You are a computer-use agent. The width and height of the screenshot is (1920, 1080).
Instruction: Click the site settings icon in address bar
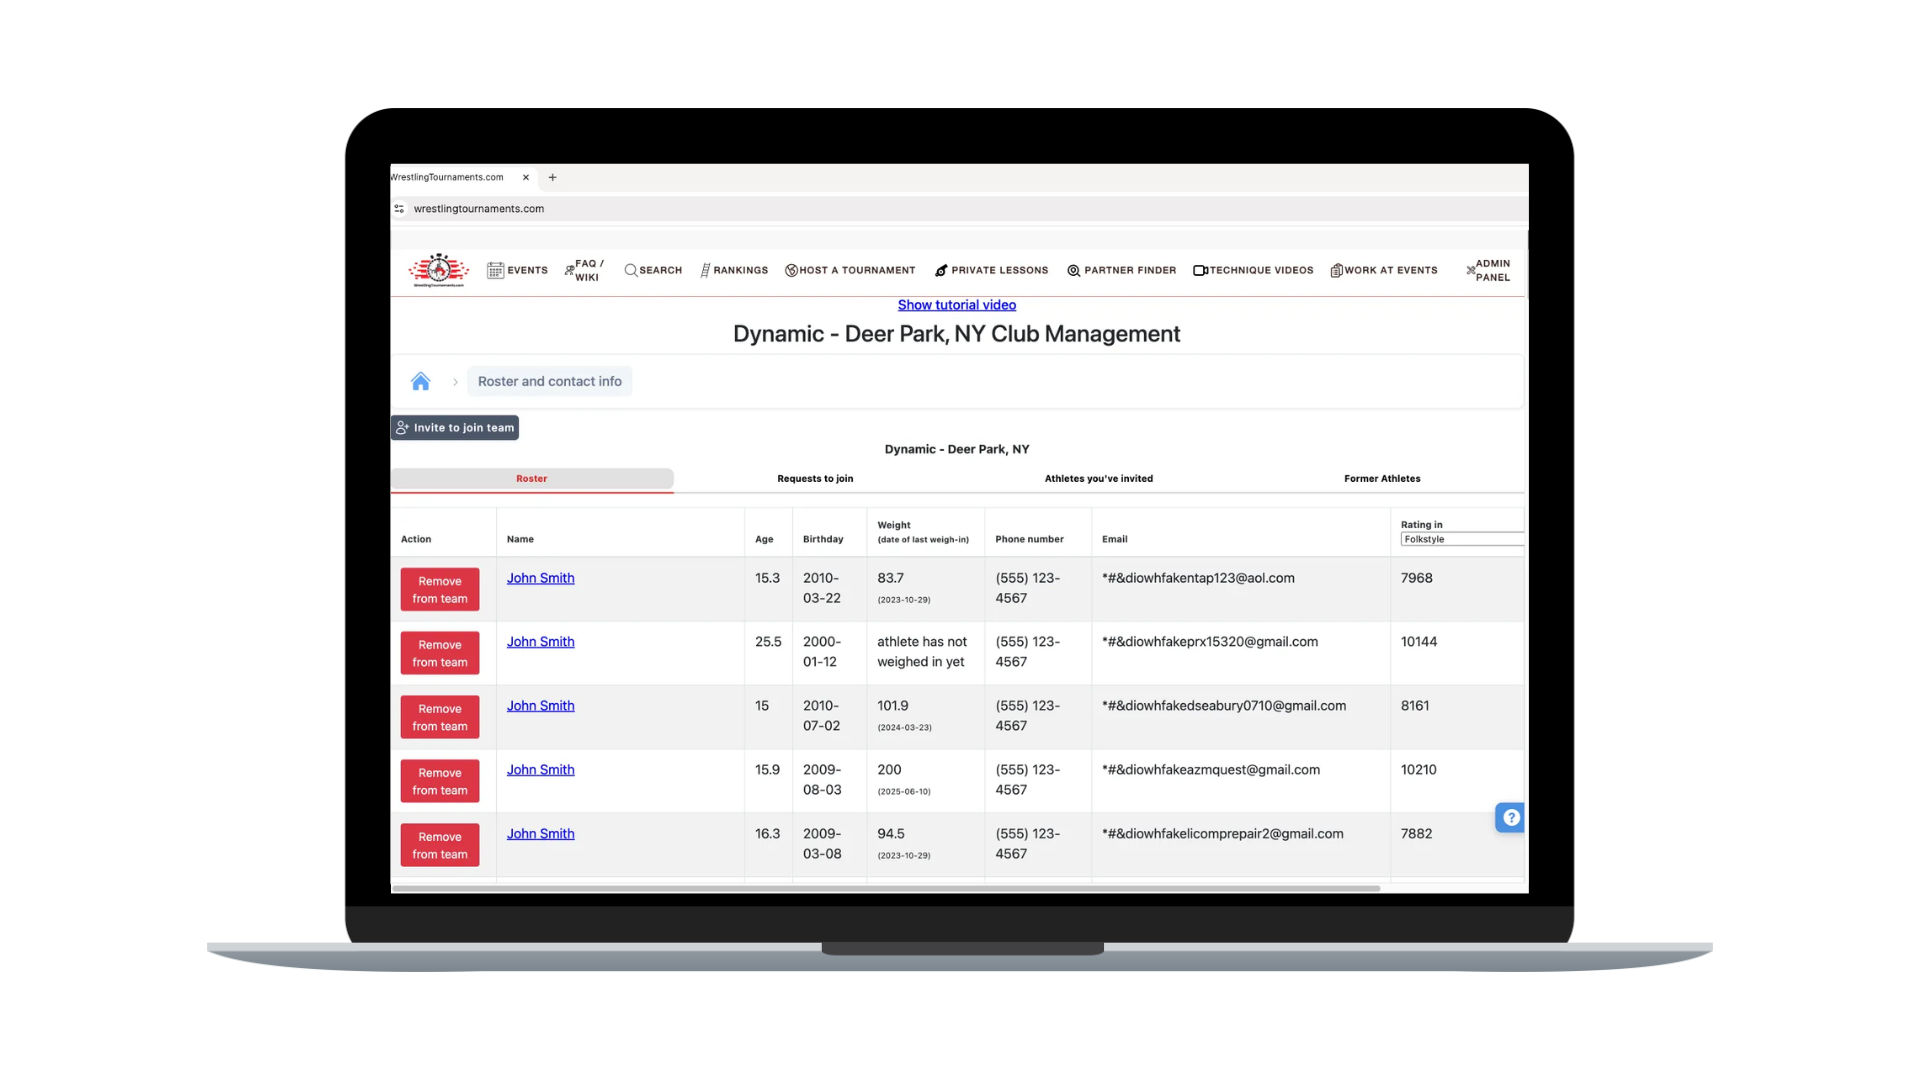coord(399,209)
